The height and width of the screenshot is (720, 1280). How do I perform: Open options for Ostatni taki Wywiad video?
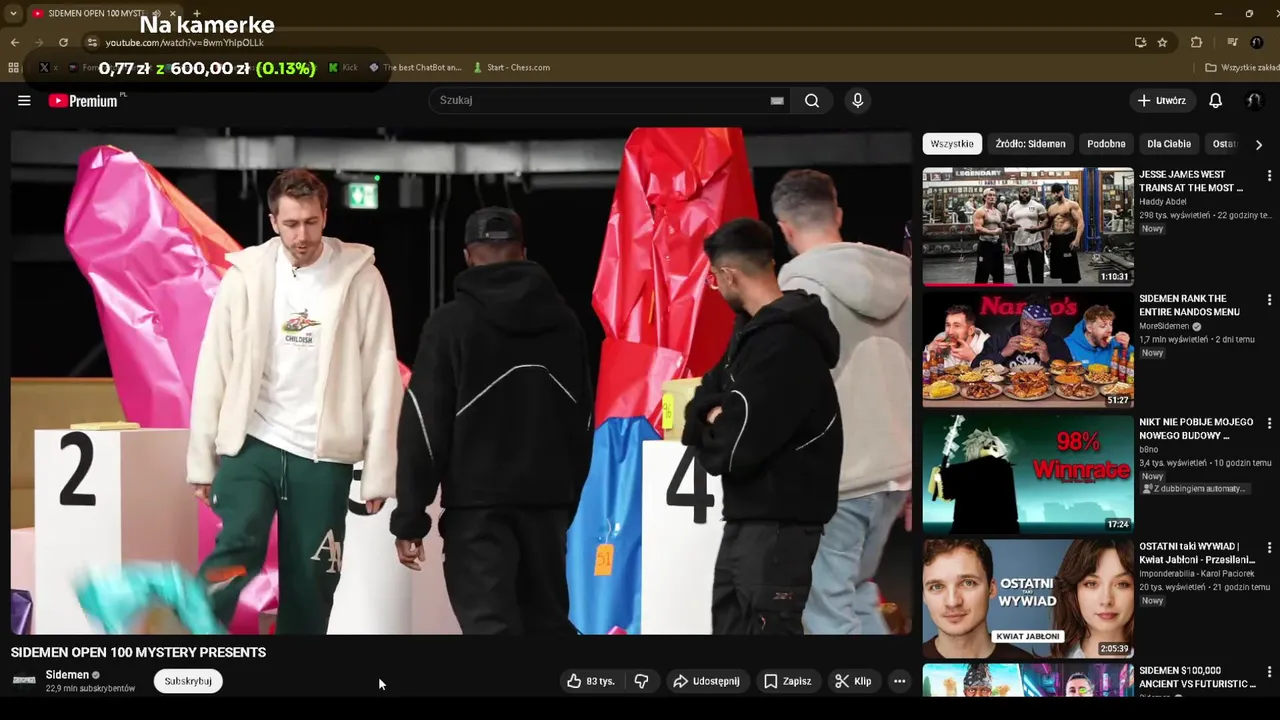1269,548
